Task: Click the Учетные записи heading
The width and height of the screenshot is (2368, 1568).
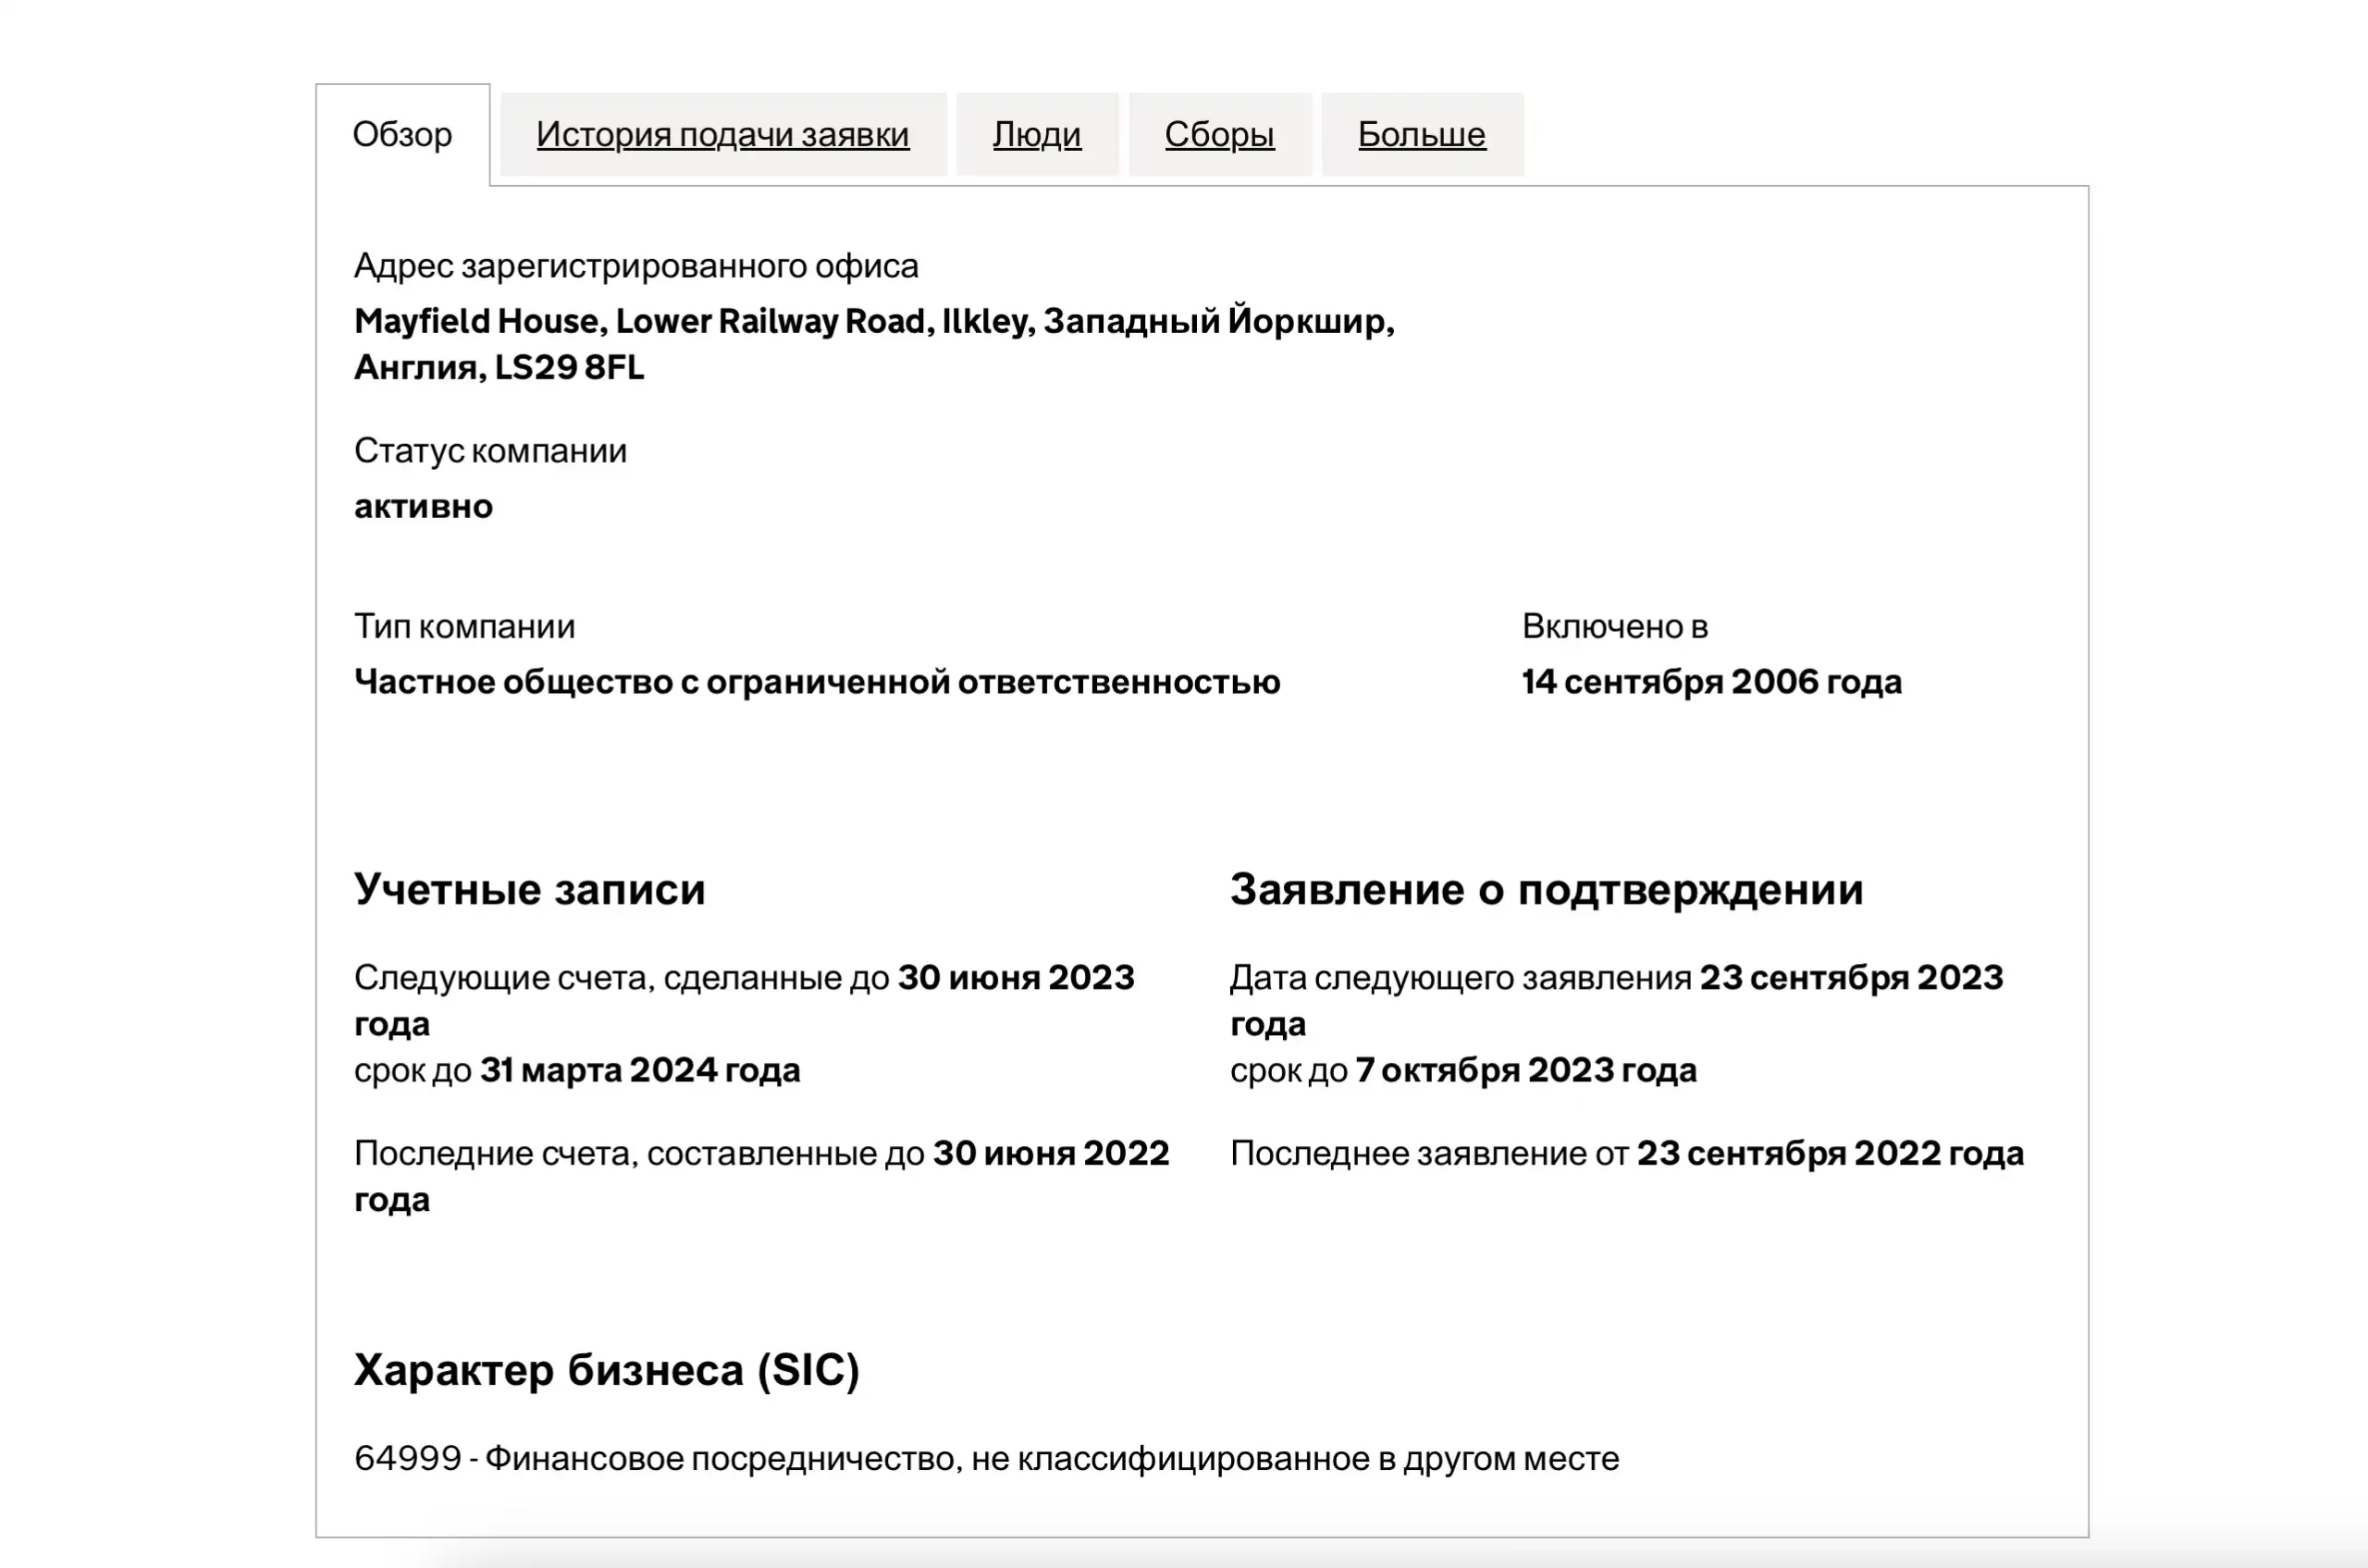Action: (530, 889)
